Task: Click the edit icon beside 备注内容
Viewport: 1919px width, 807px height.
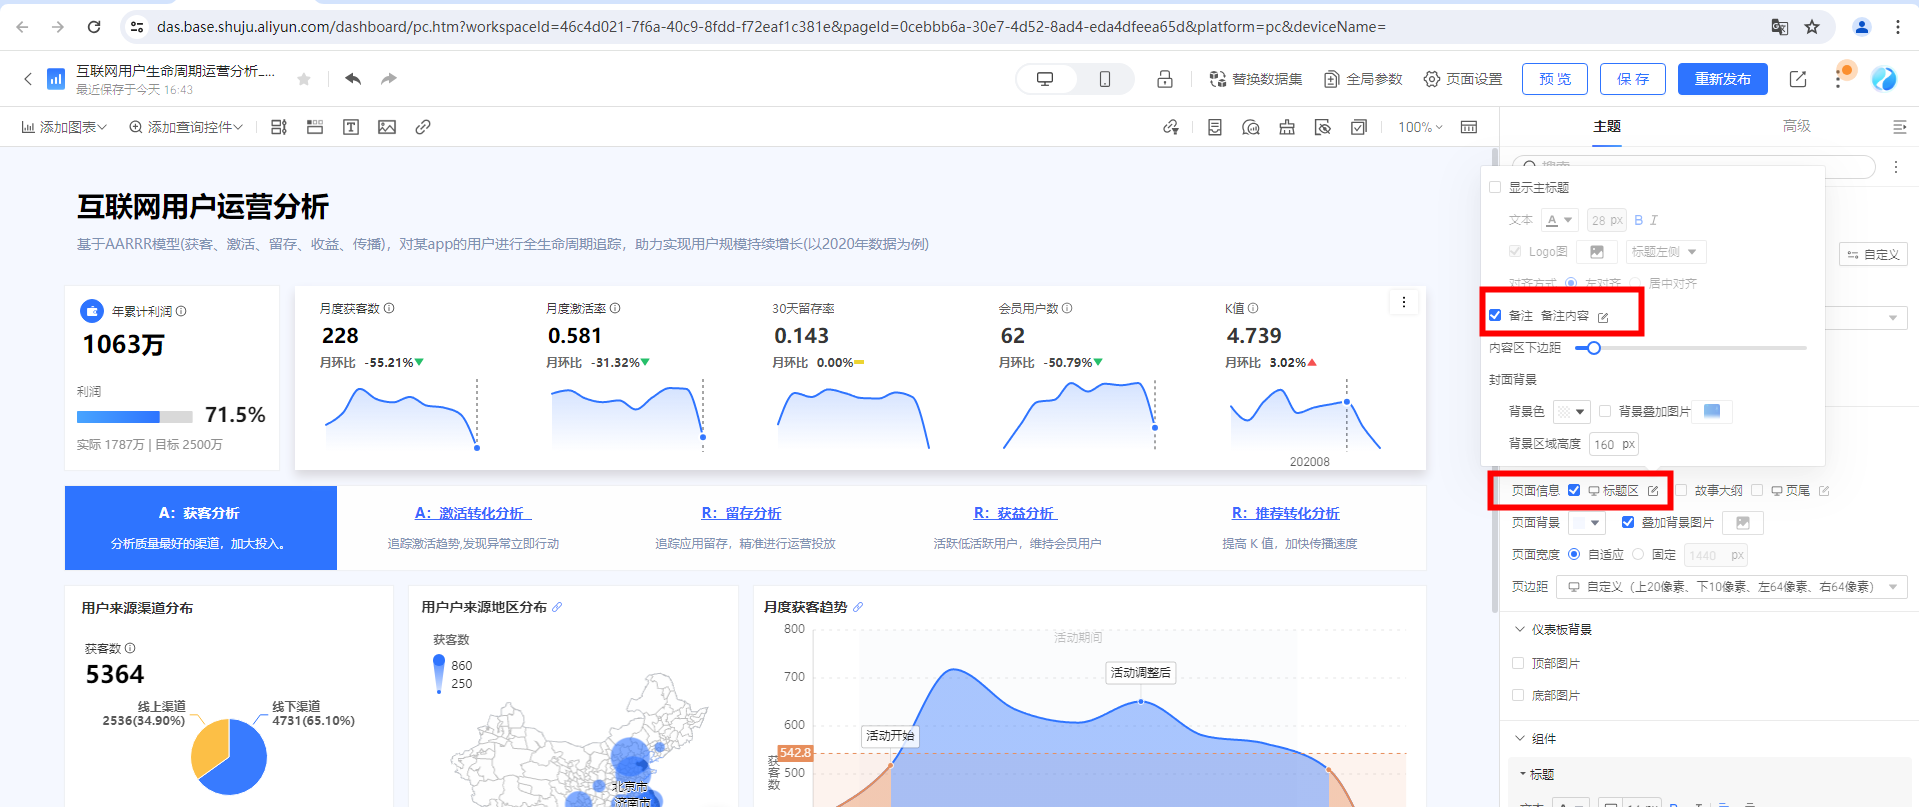Action: pyautogui.click(x=1603, y=317)
